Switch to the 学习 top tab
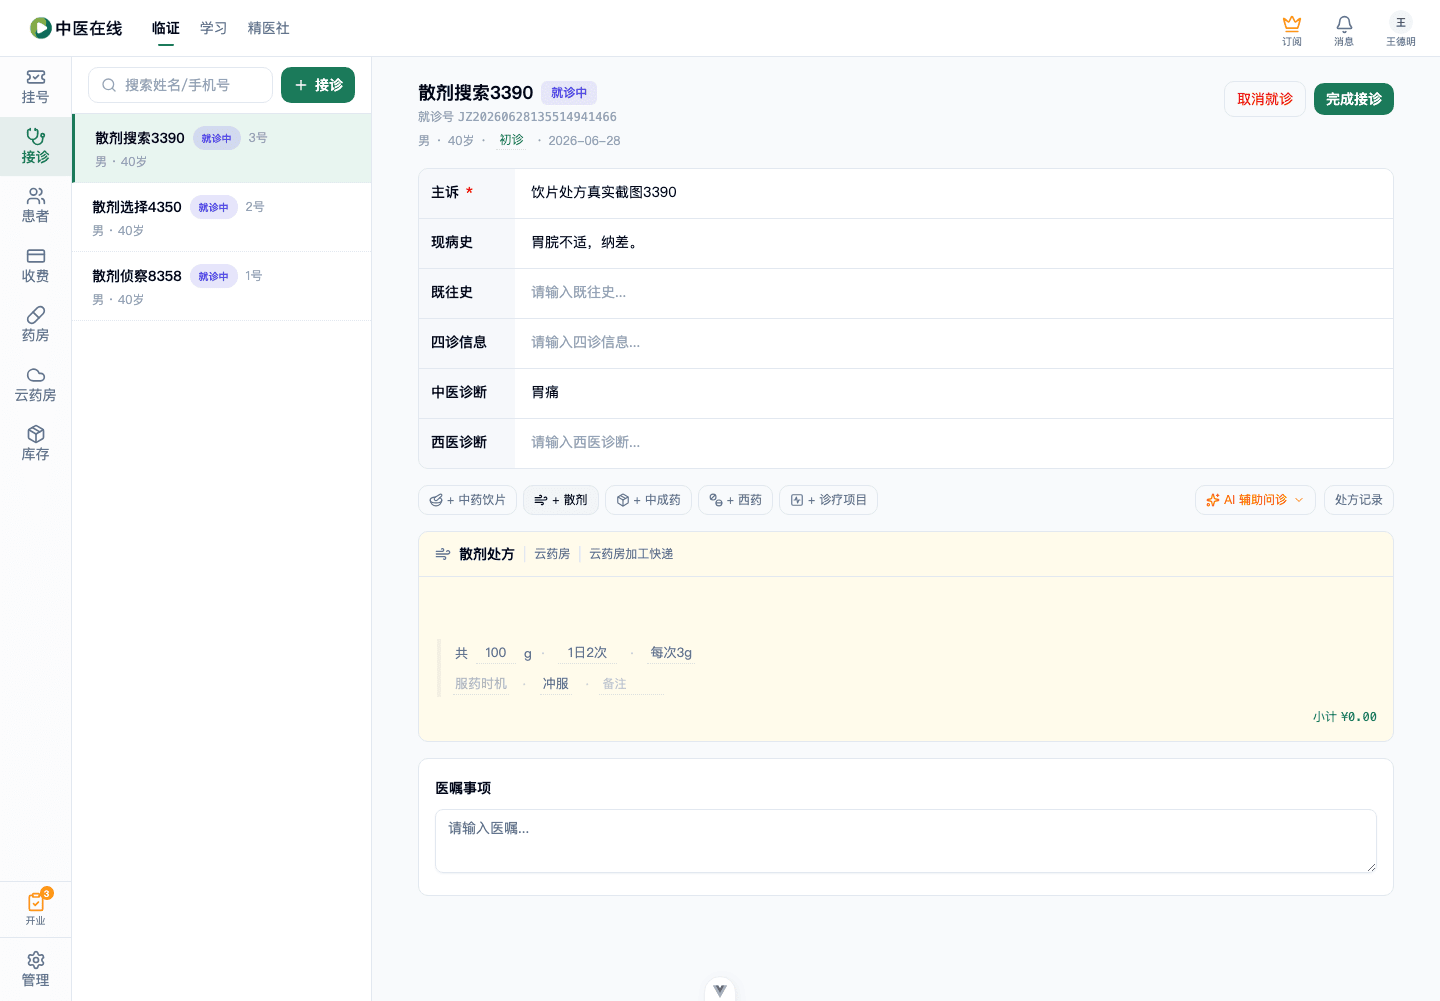Image resolution: width=1440 pixels, height=1001 pixels. tap(214, 28)
